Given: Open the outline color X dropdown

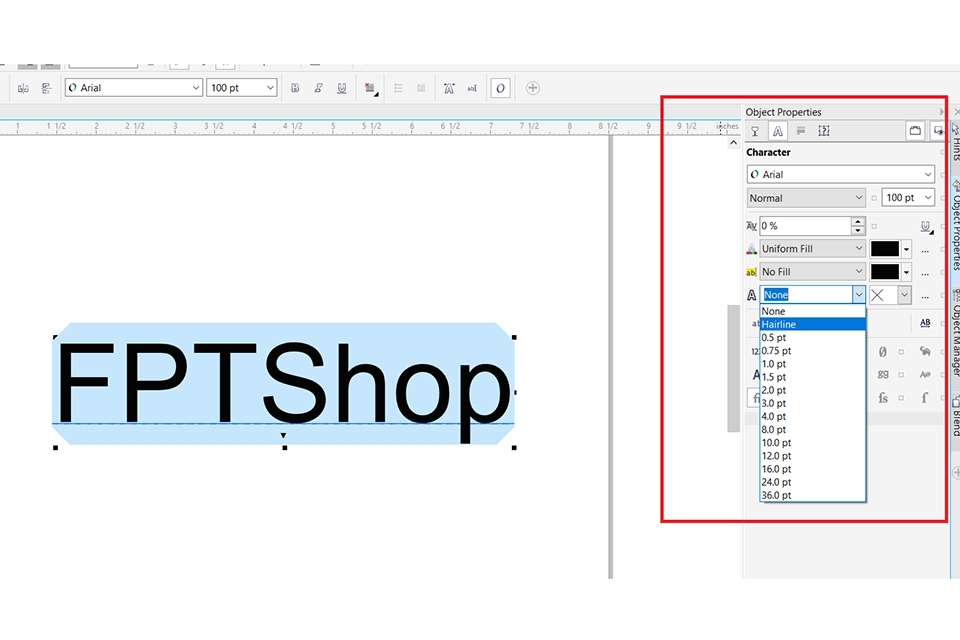Looking at the screenshot, I should coord(904,295).
